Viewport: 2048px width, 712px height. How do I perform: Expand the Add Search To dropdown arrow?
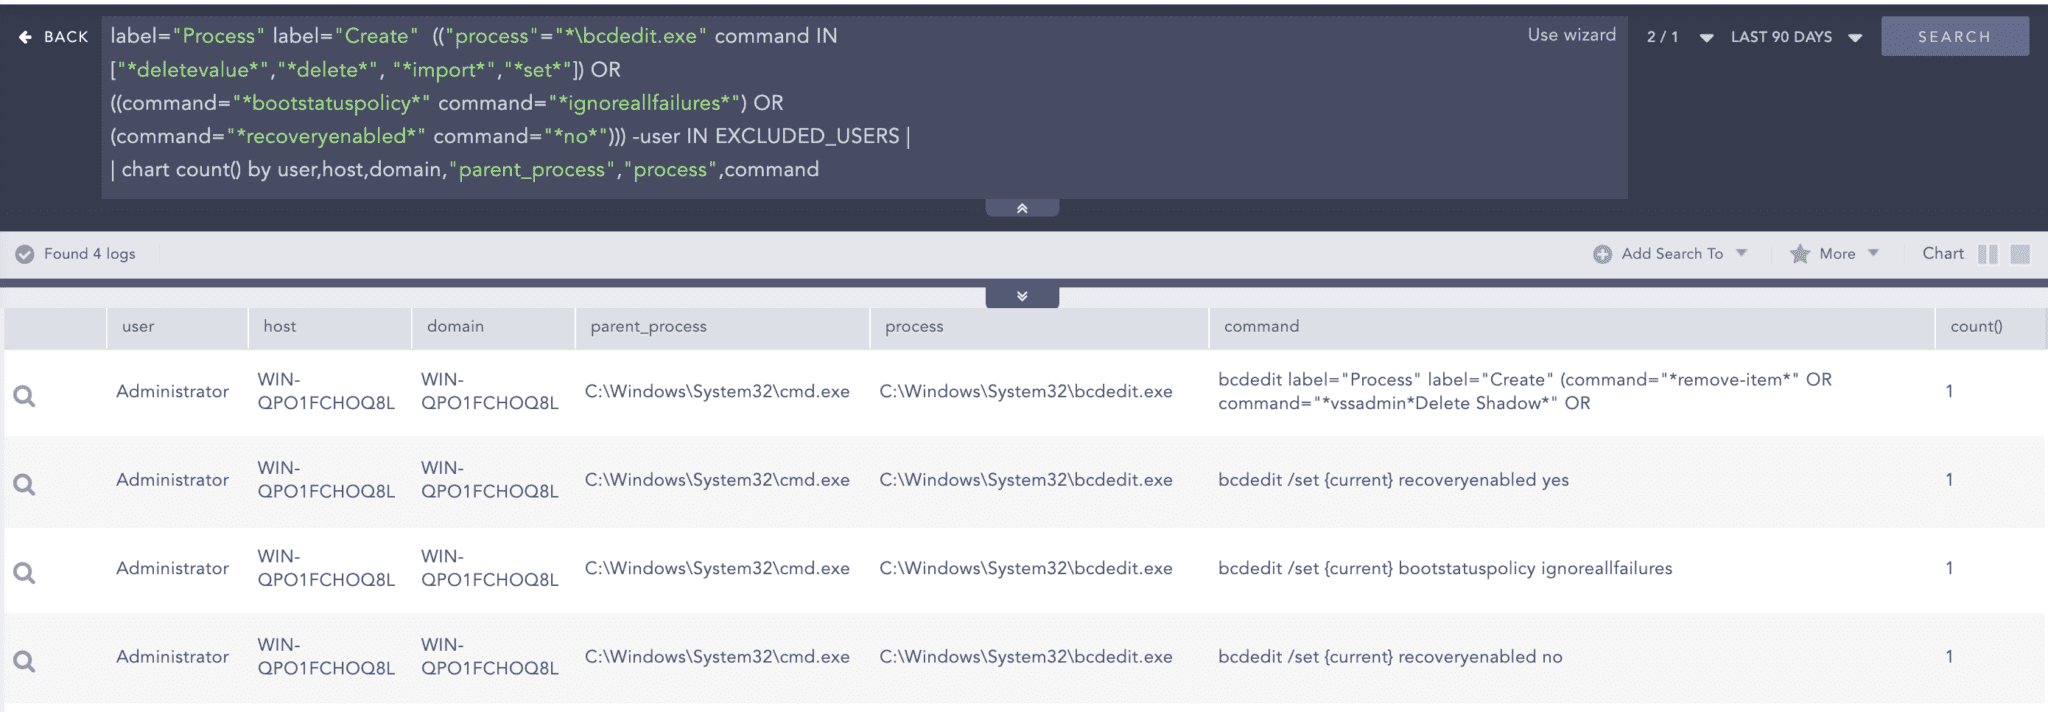pyautogui.click(x=1741, y=253)
